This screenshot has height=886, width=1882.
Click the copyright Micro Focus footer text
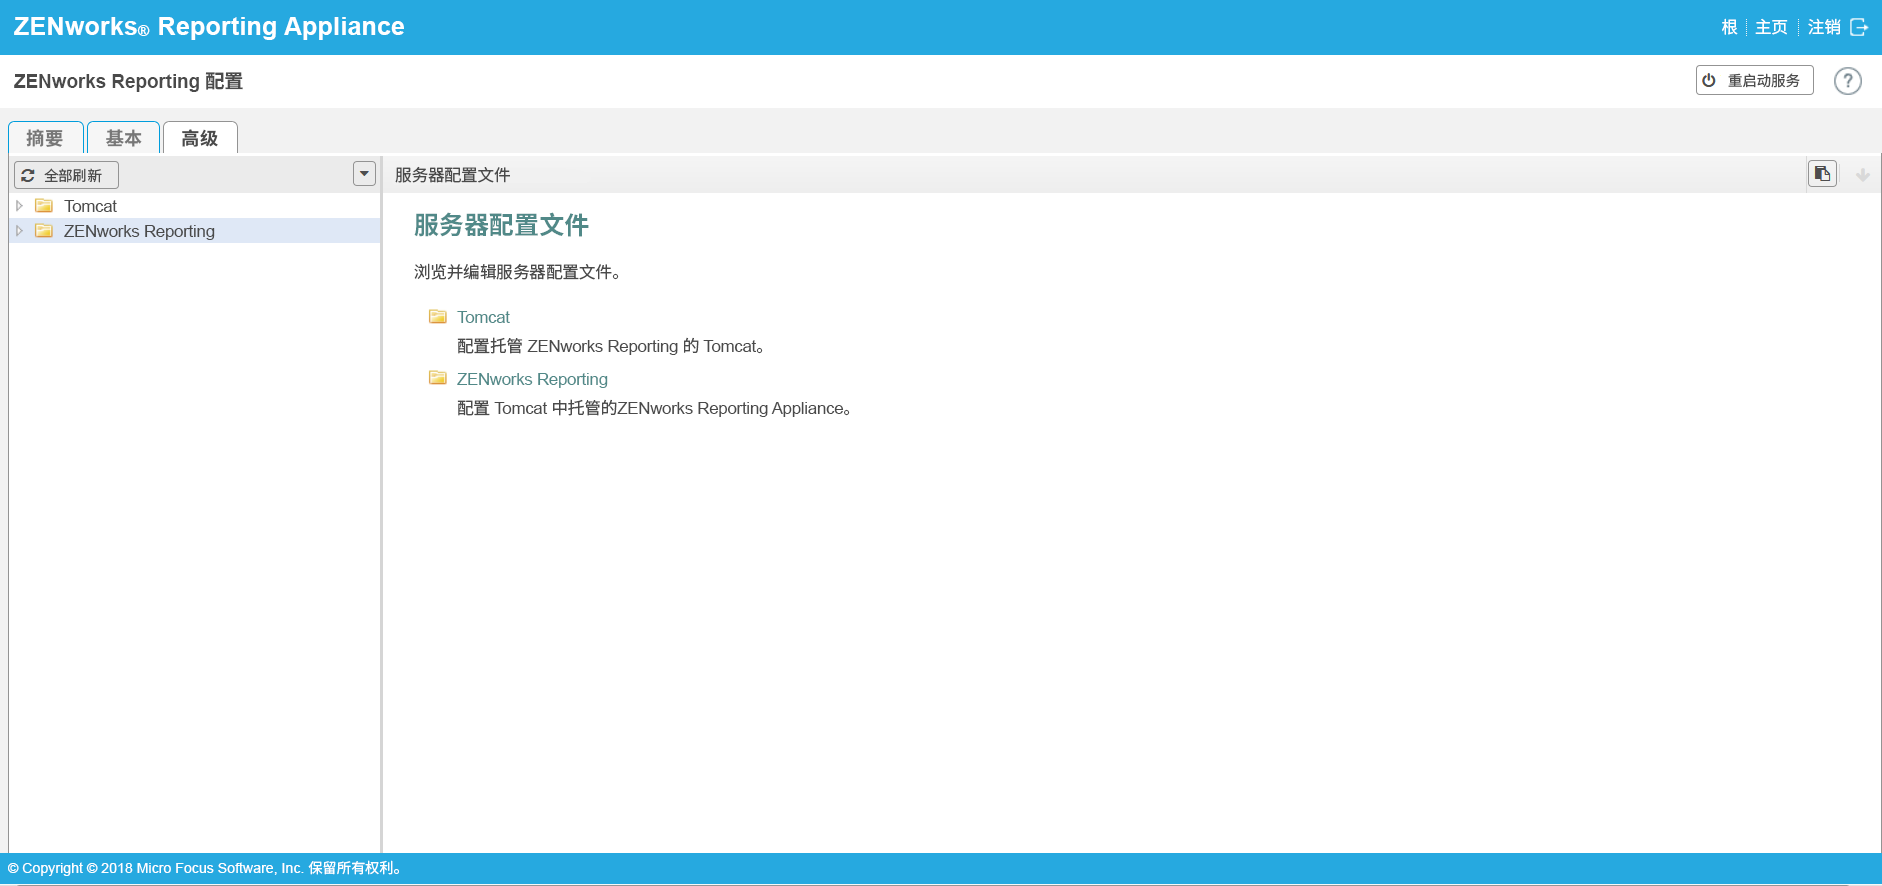point(205,868)
